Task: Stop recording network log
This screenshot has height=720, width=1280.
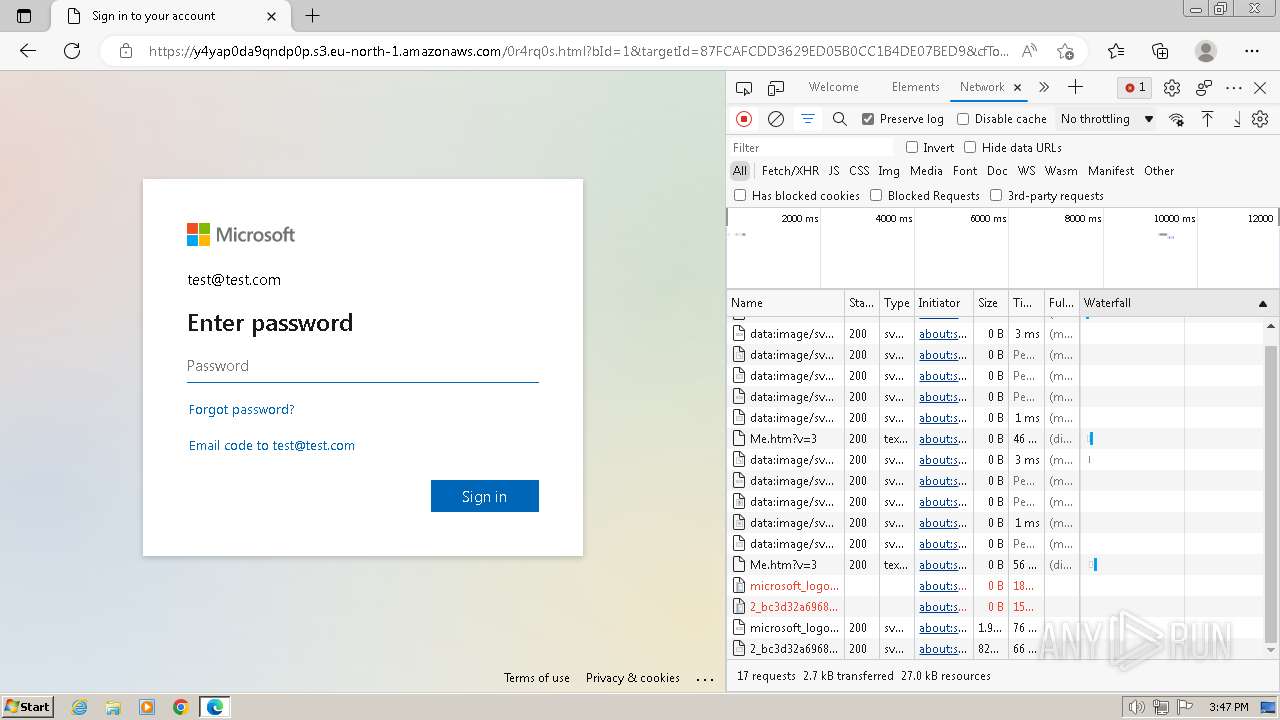Action: [x=744, y=119]
